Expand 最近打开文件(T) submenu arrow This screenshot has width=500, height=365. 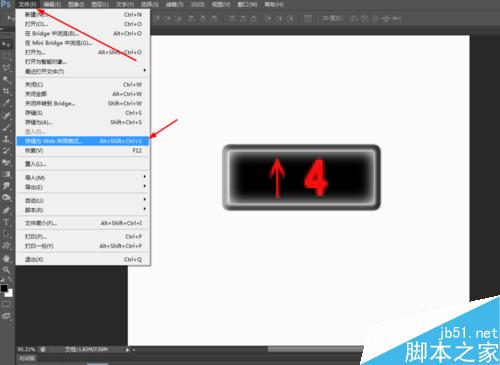(144, 70)
